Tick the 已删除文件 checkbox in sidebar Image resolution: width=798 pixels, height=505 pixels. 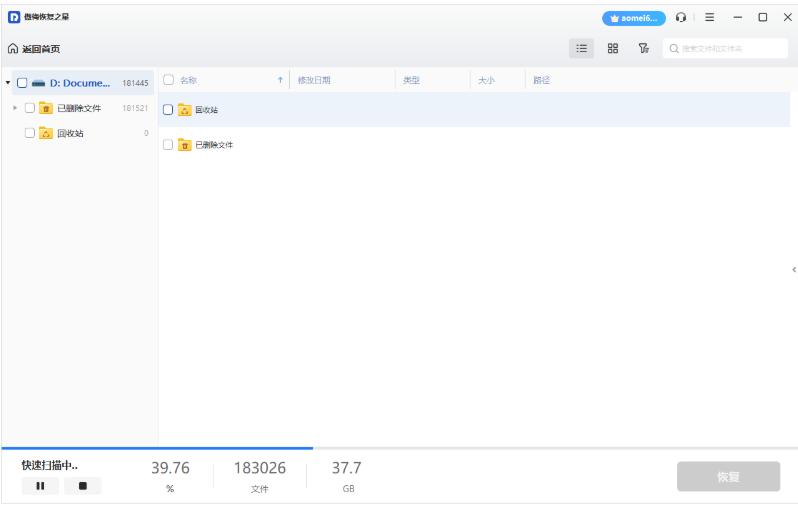point(30,108)
